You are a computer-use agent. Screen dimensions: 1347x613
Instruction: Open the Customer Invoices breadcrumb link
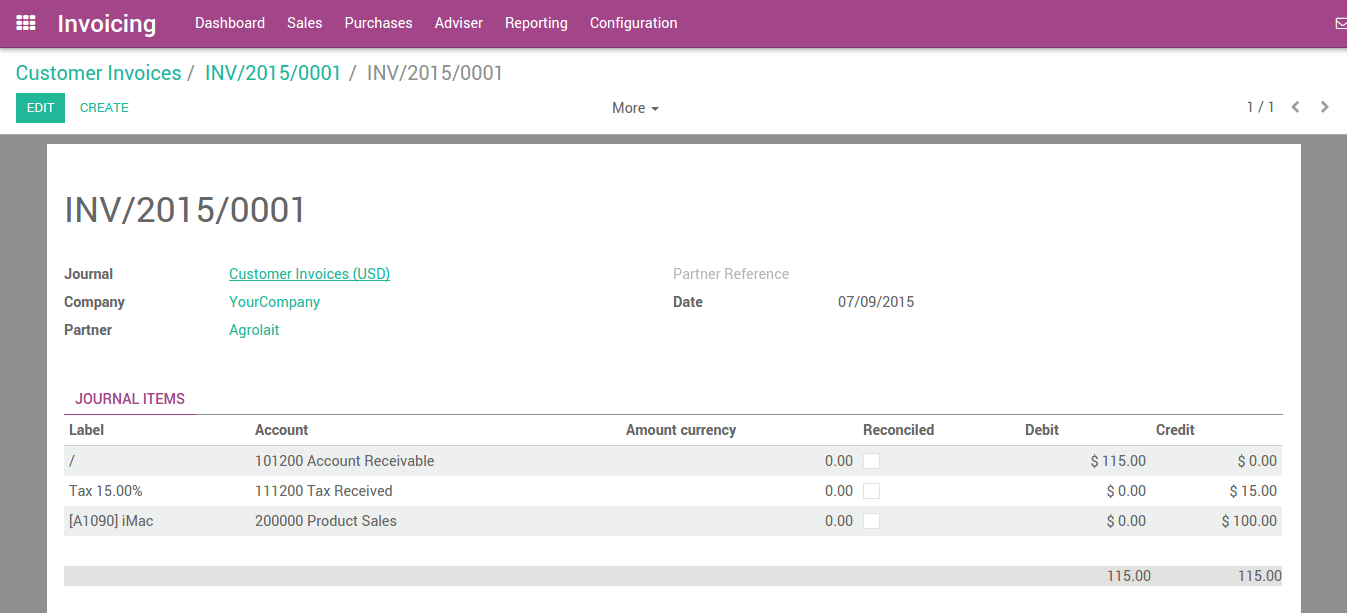click(98, 73)
